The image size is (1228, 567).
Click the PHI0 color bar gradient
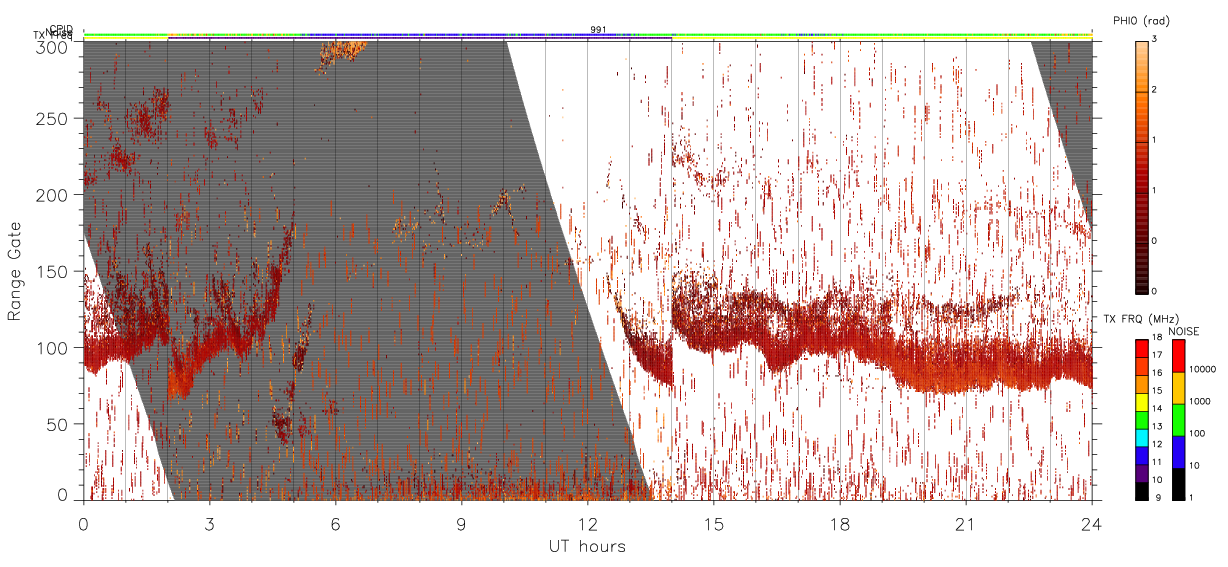tap(1141, 167)
